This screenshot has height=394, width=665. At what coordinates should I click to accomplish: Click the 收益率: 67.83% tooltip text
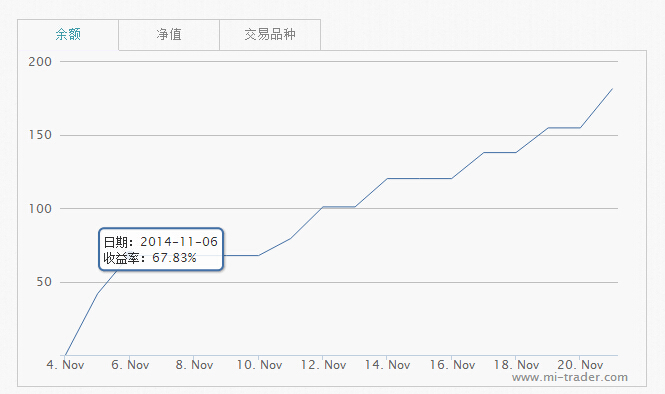click(150, 258)
